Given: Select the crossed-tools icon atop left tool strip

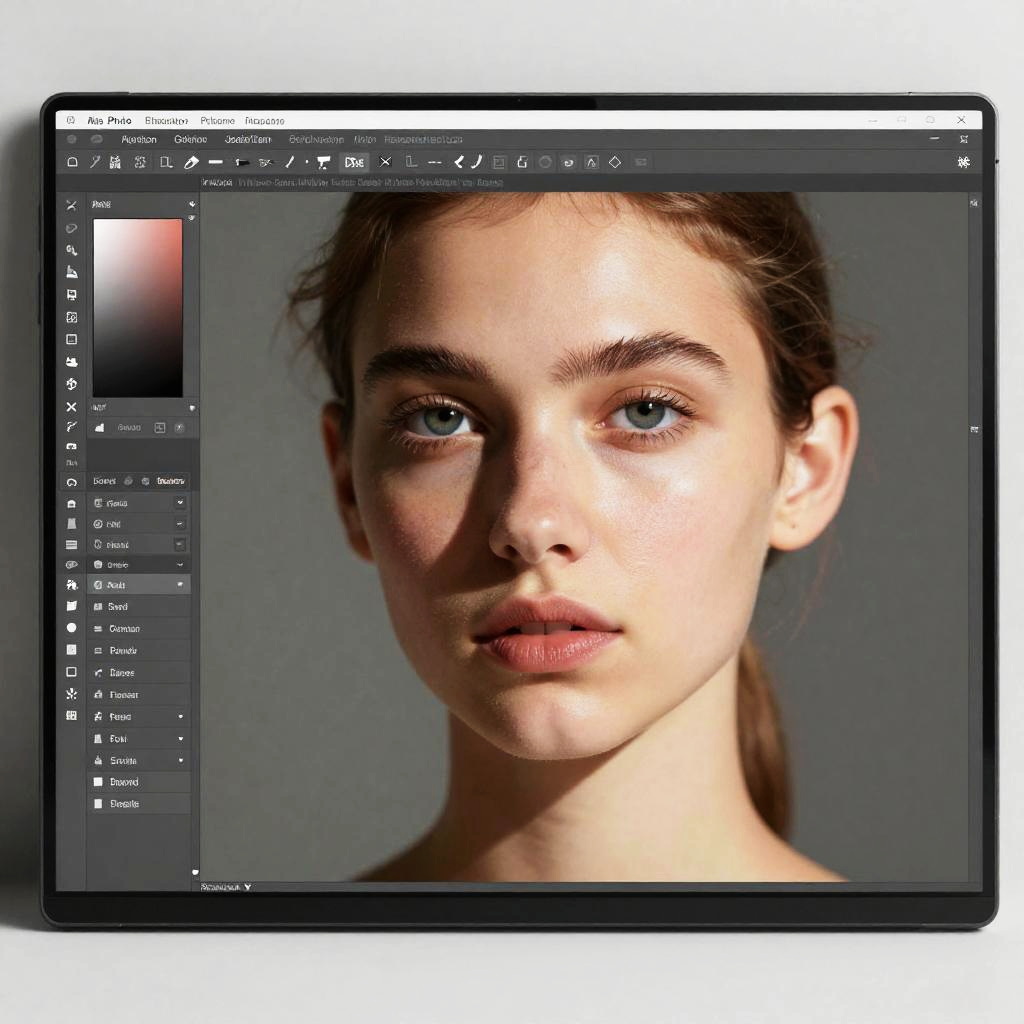Looking at the screenshot, I should [71, 205].
